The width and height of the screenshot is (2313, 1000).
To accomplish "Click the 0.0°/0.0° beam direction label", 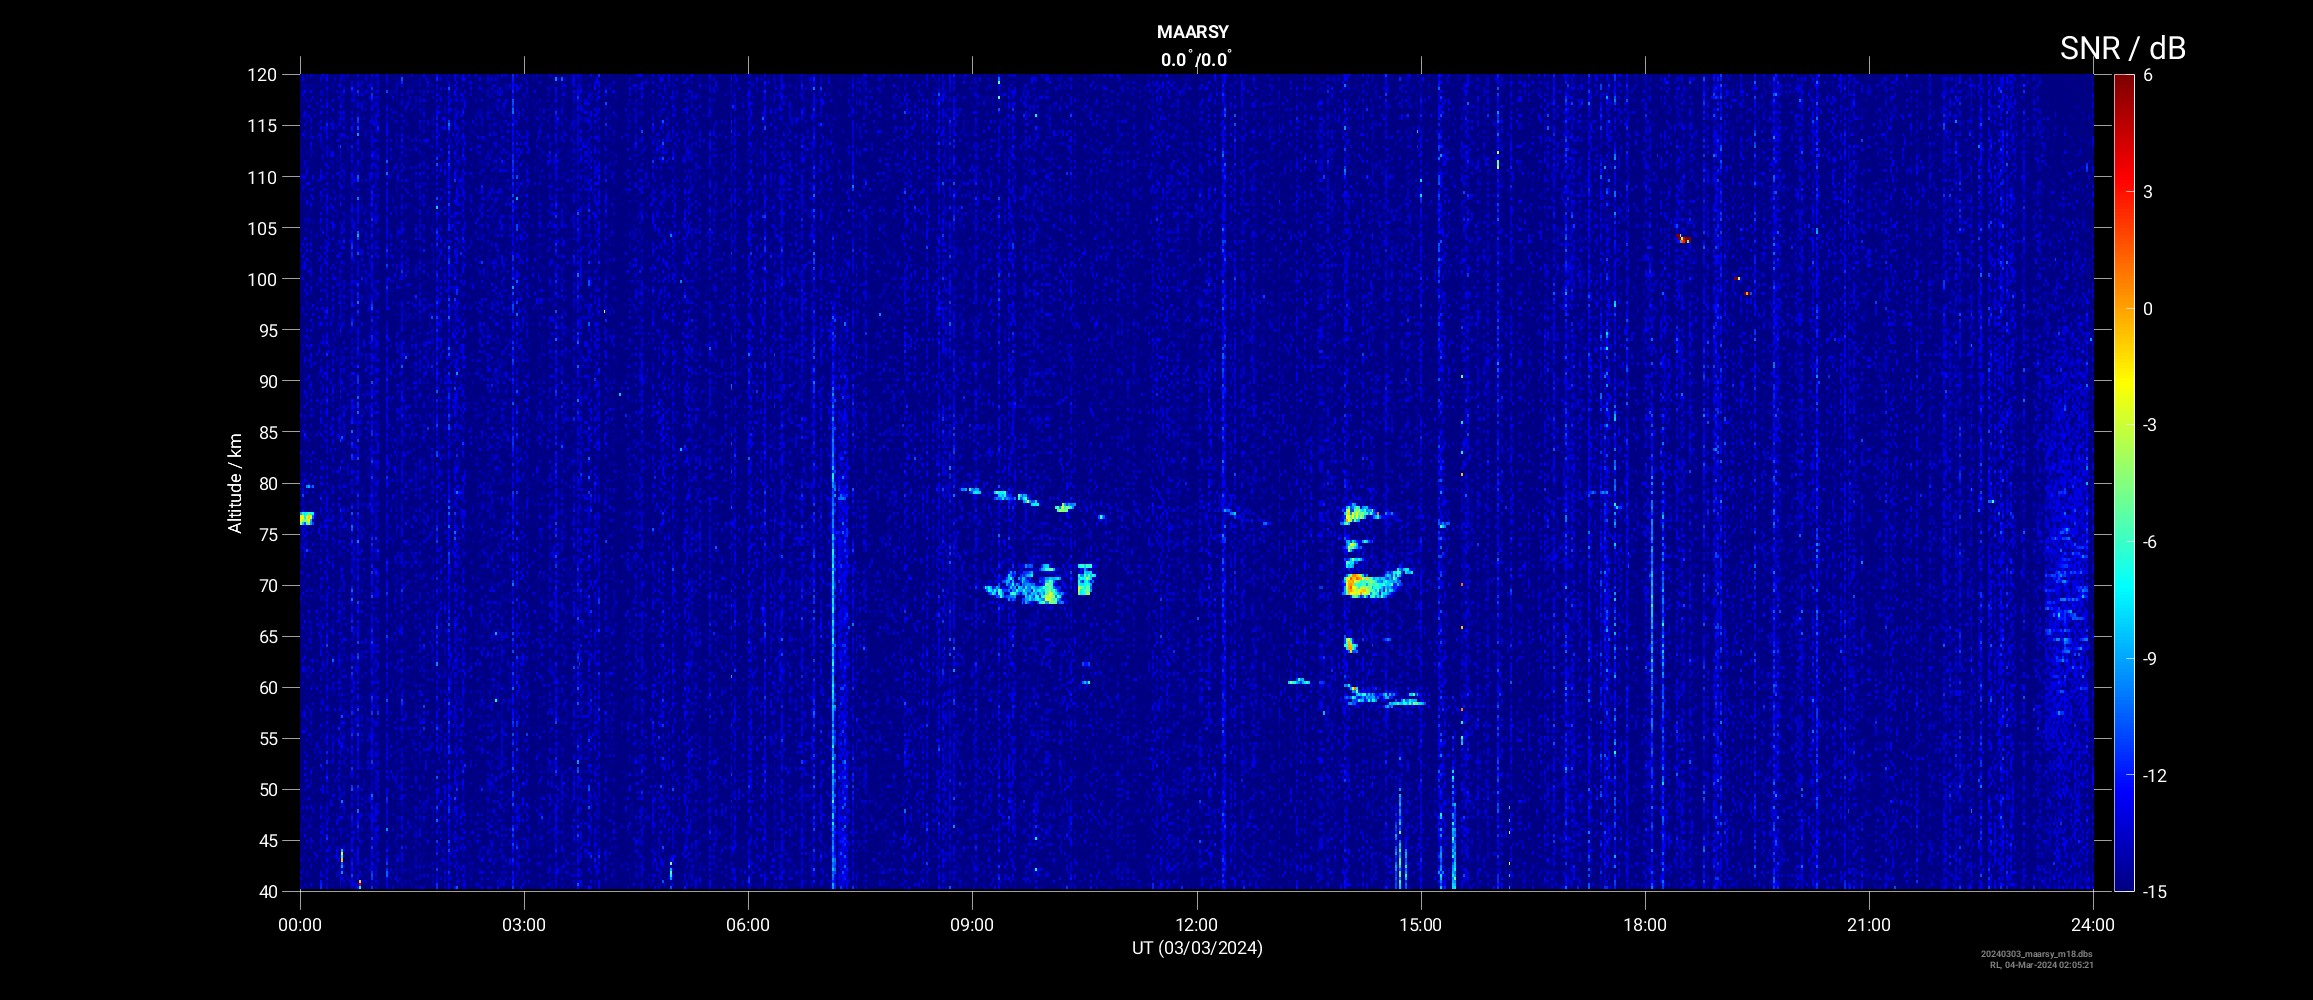I will click(1196, 60).
